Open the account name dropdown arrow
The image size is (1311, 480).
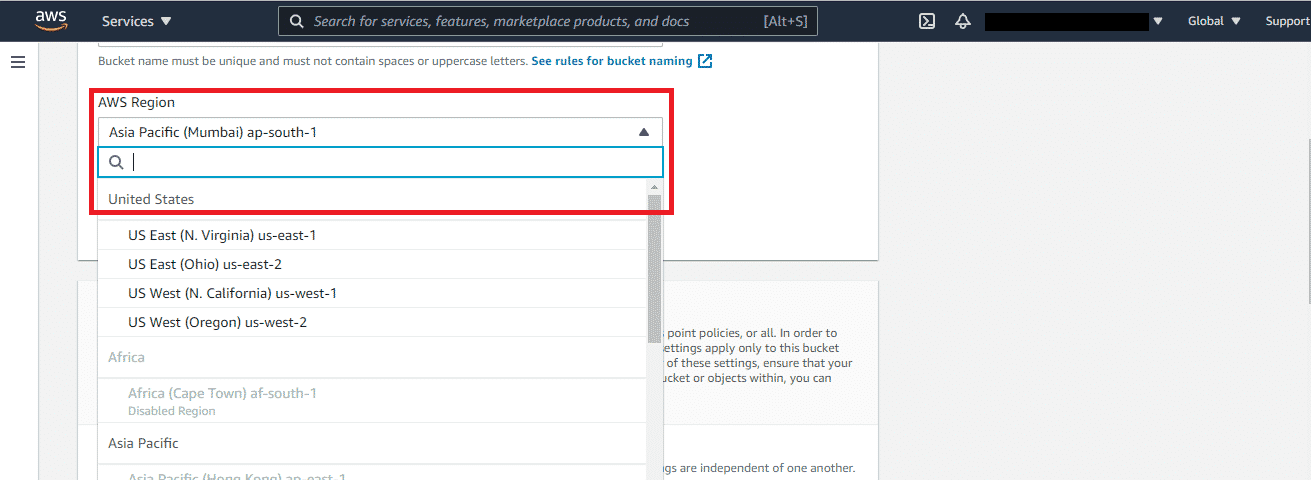pos(1158,21)
